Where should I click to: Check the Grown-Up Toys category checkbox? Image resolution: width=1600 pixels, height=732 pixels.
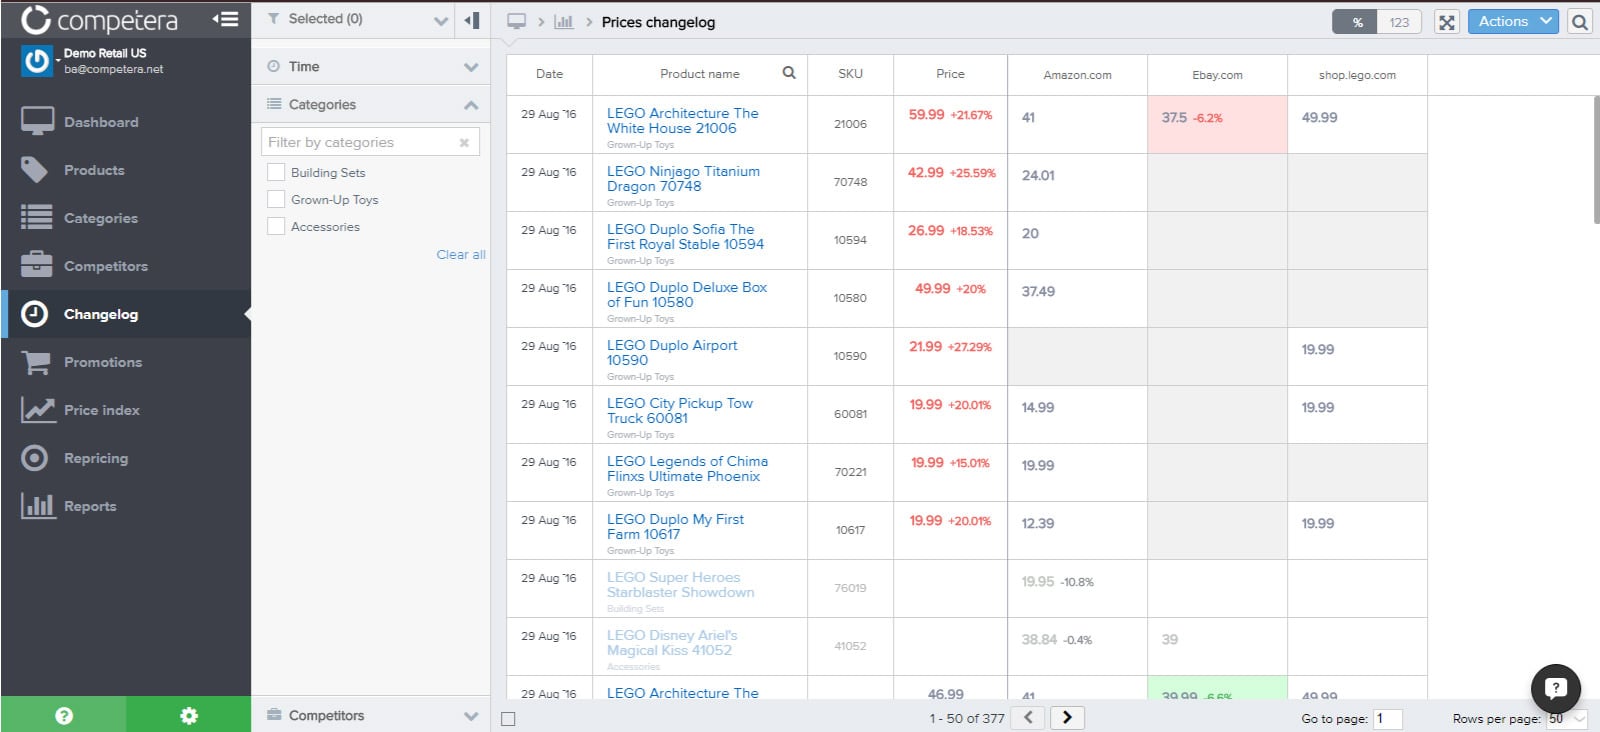tap(276, 199)
